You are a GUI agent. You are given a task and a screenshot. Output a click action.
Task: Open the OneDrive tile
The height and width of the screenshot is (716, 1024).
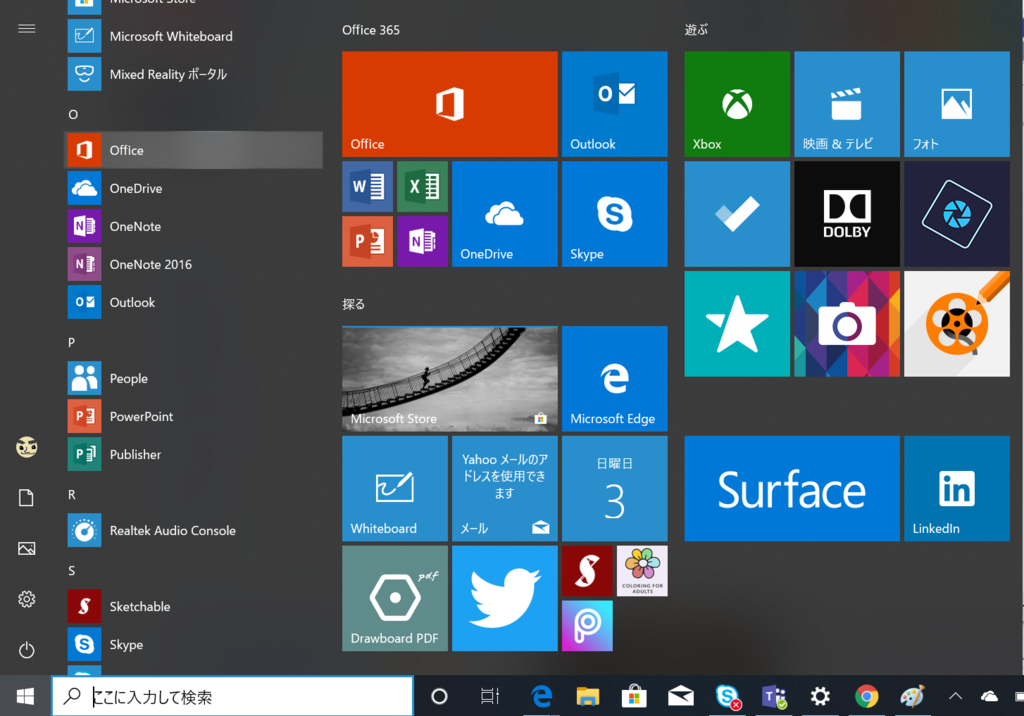click(x=505, y=214)
